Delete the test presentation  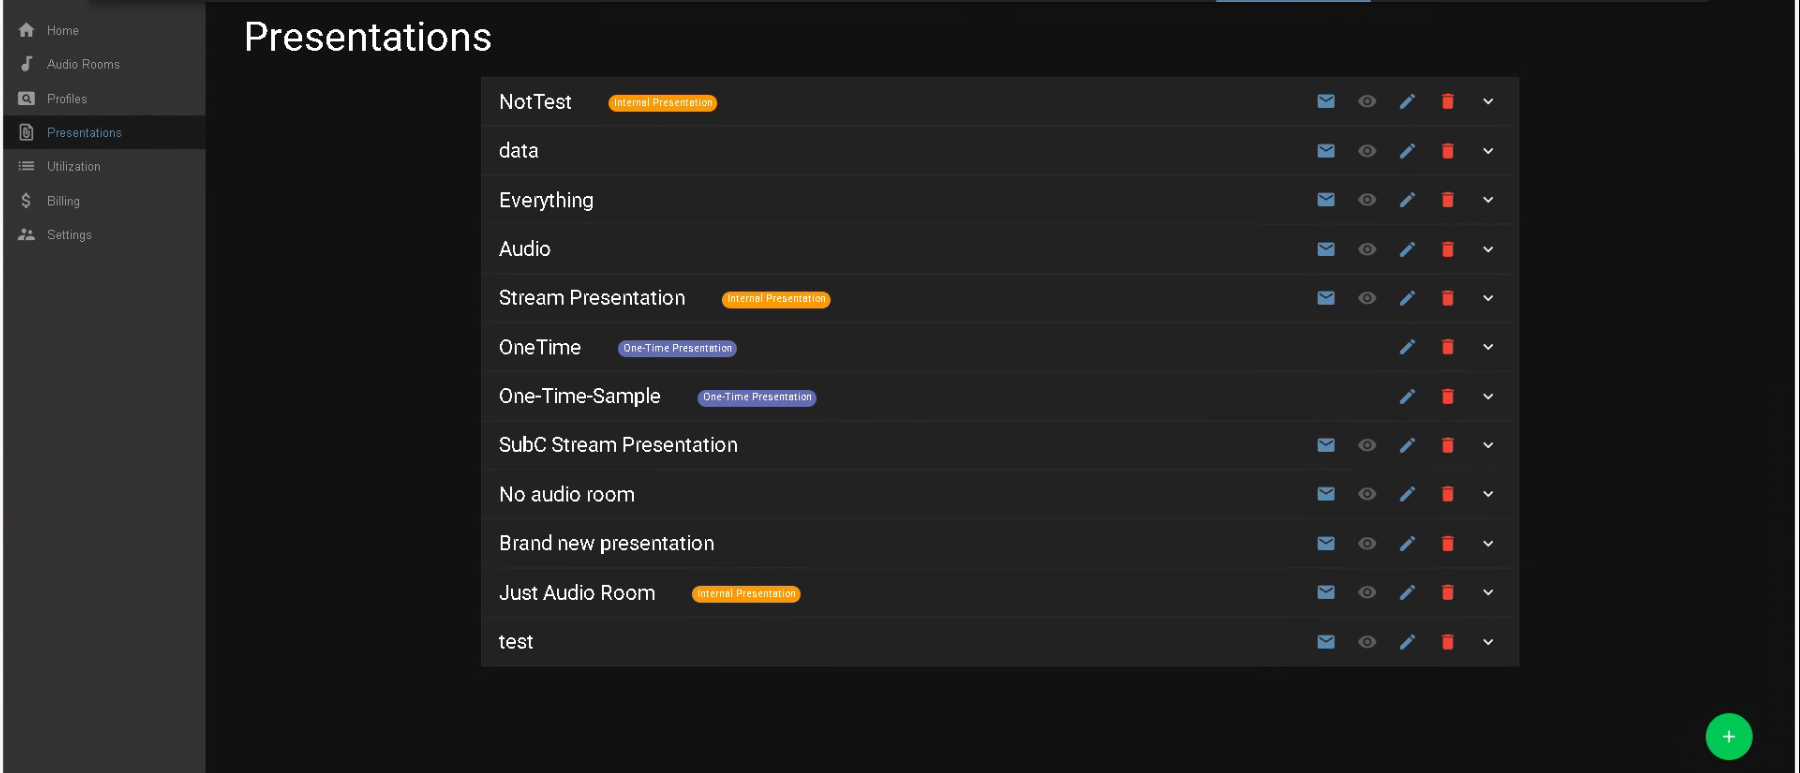tap(1447, 642)
